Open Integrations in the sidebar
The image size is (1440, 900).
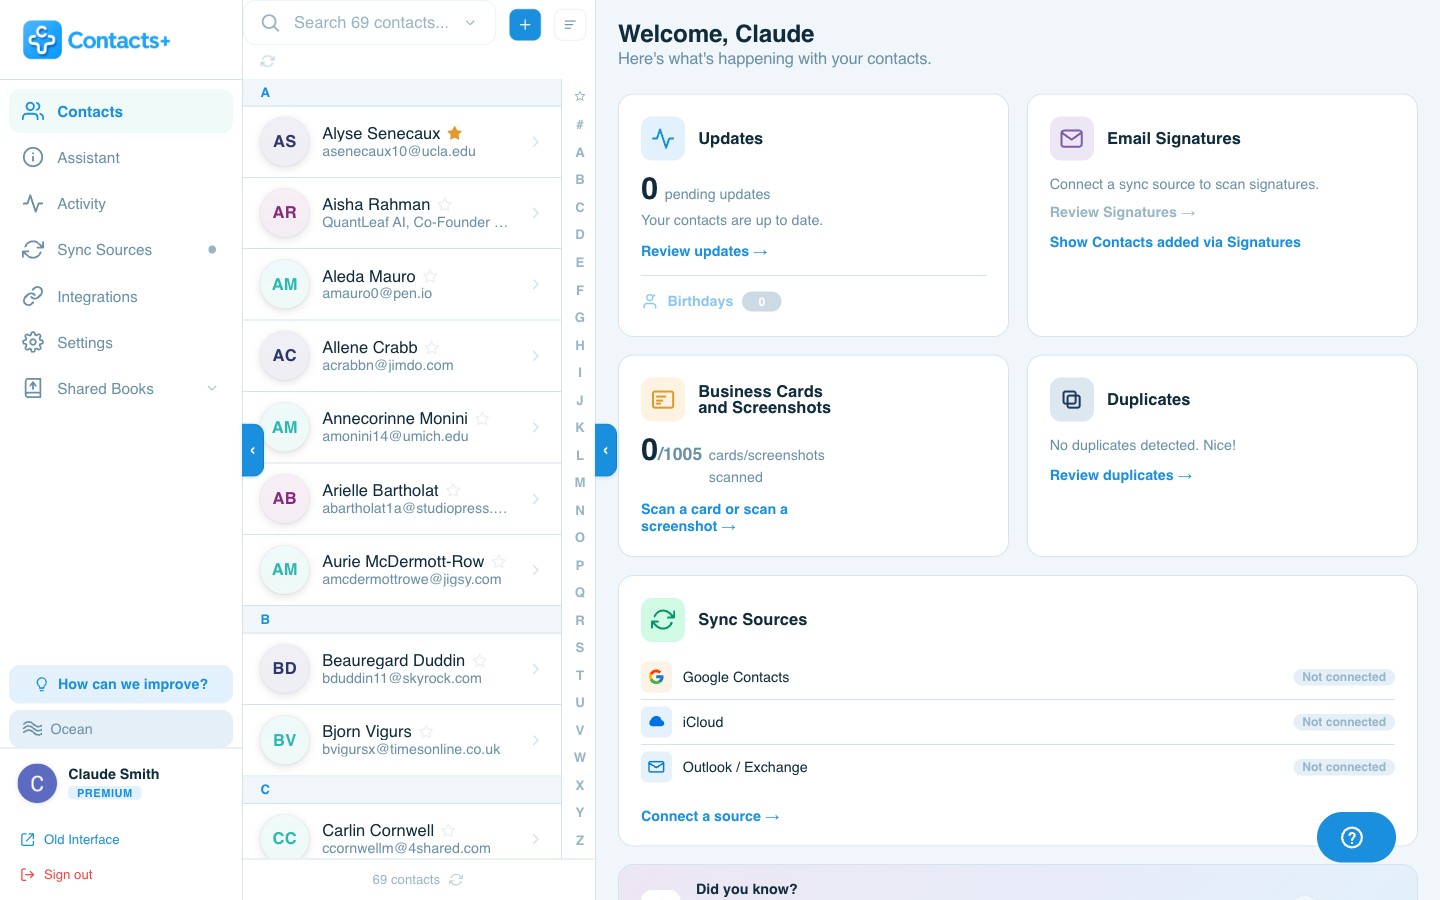click(121, 297)
